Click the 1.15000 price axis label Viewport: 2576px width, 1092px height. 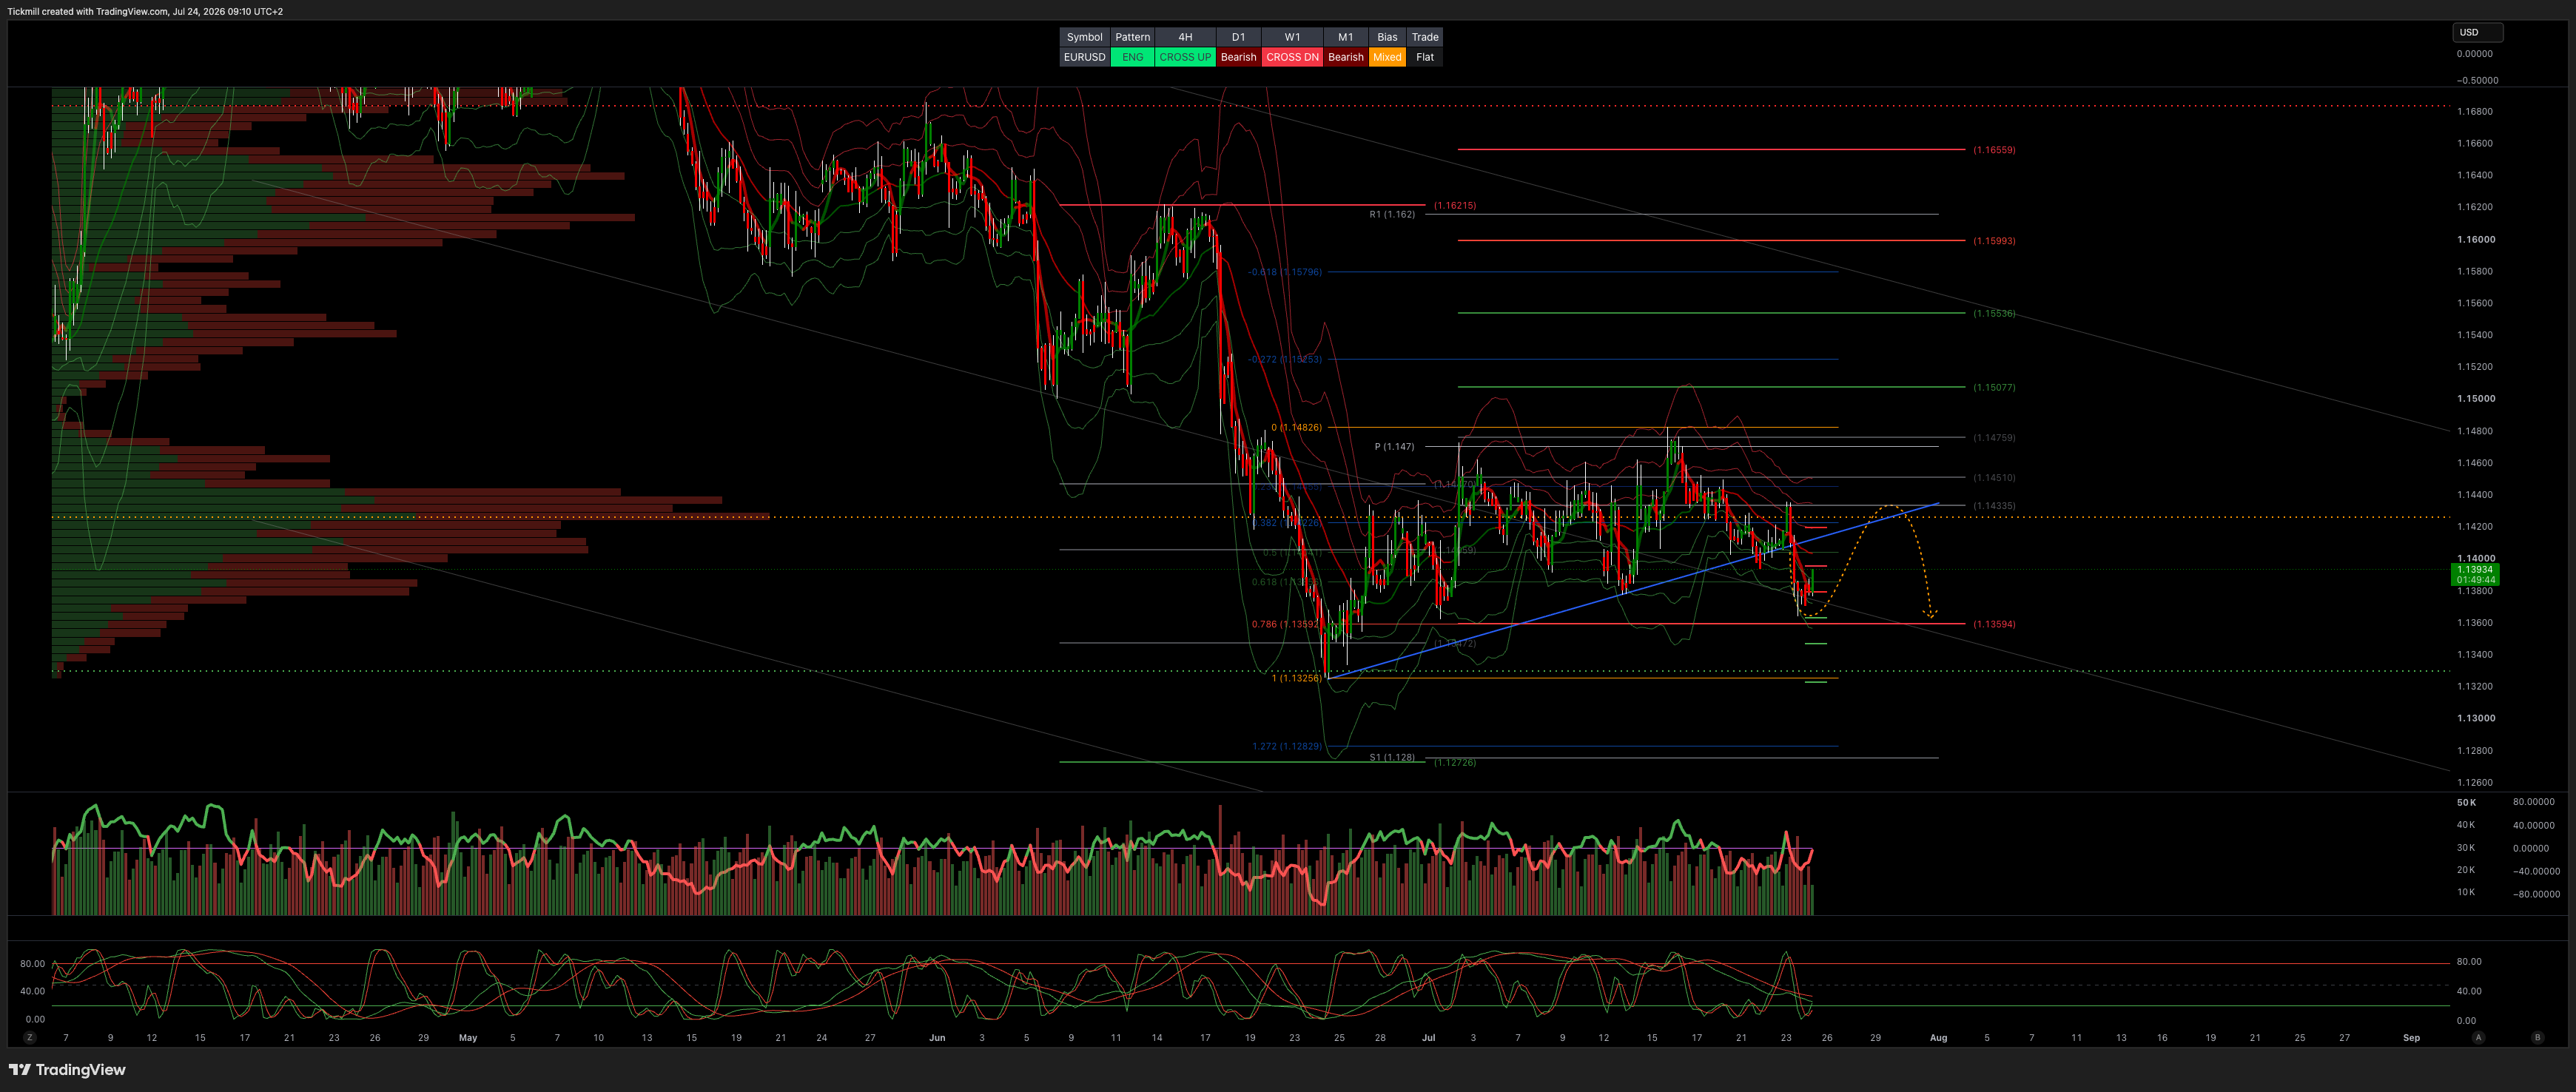pyautogui.click(x=2475, y=398)
